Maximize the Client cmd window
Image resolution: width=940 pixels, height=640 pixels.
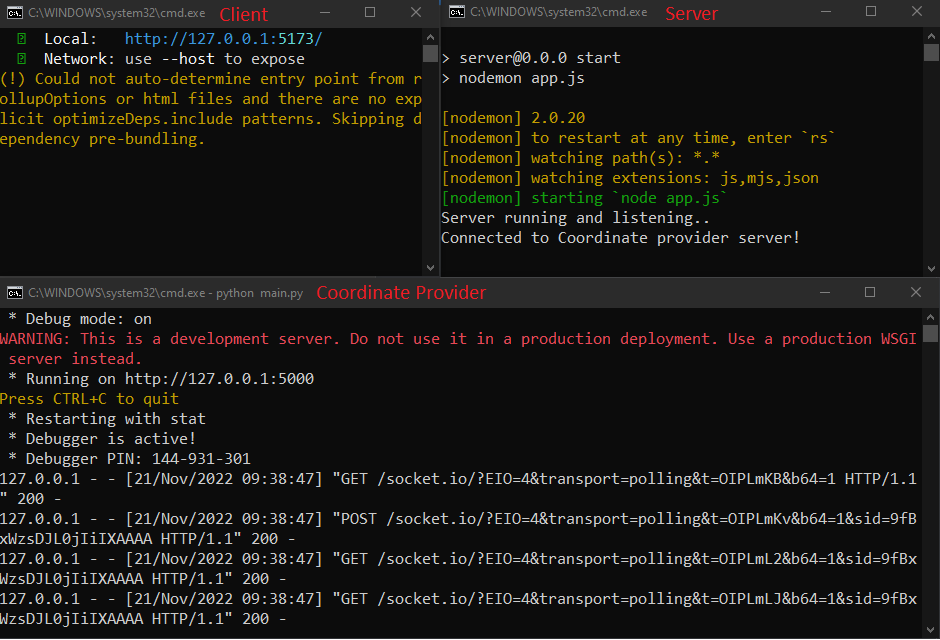(370, 13)
